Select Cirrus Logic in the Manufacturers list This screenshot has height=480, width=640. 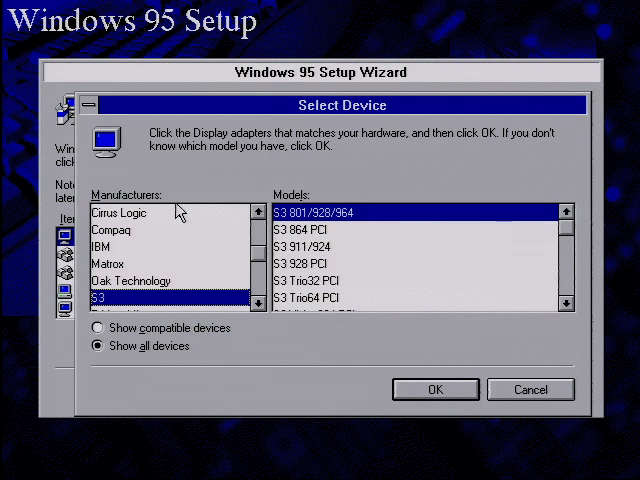point(170,213)
